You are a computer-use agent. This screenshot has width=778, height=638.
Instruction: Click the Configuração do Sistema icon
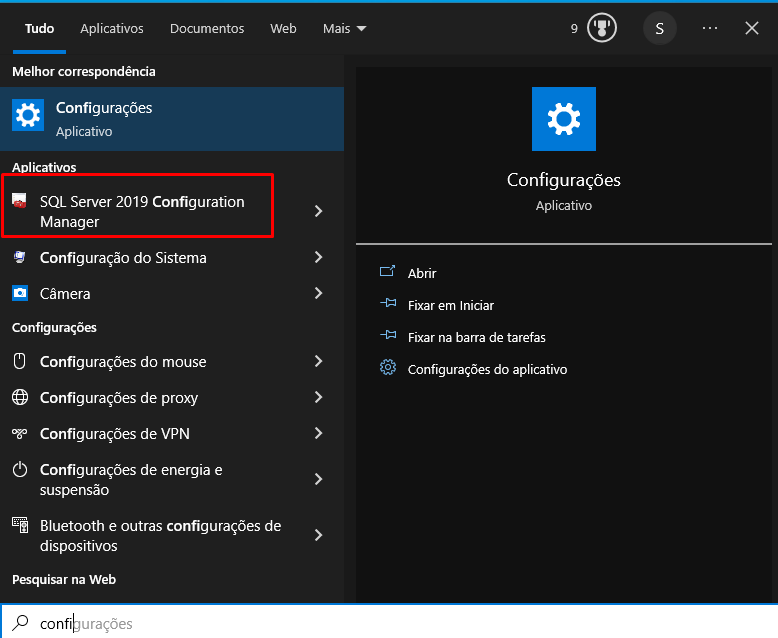click(19, 258)
